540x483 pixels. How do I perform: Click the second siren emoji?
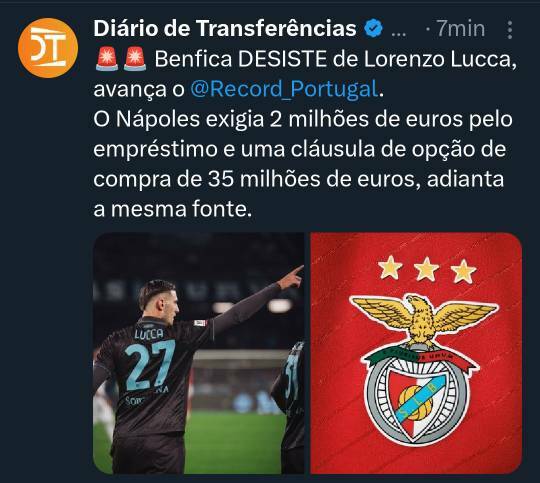pyautogui.click(x=135, y=59)
